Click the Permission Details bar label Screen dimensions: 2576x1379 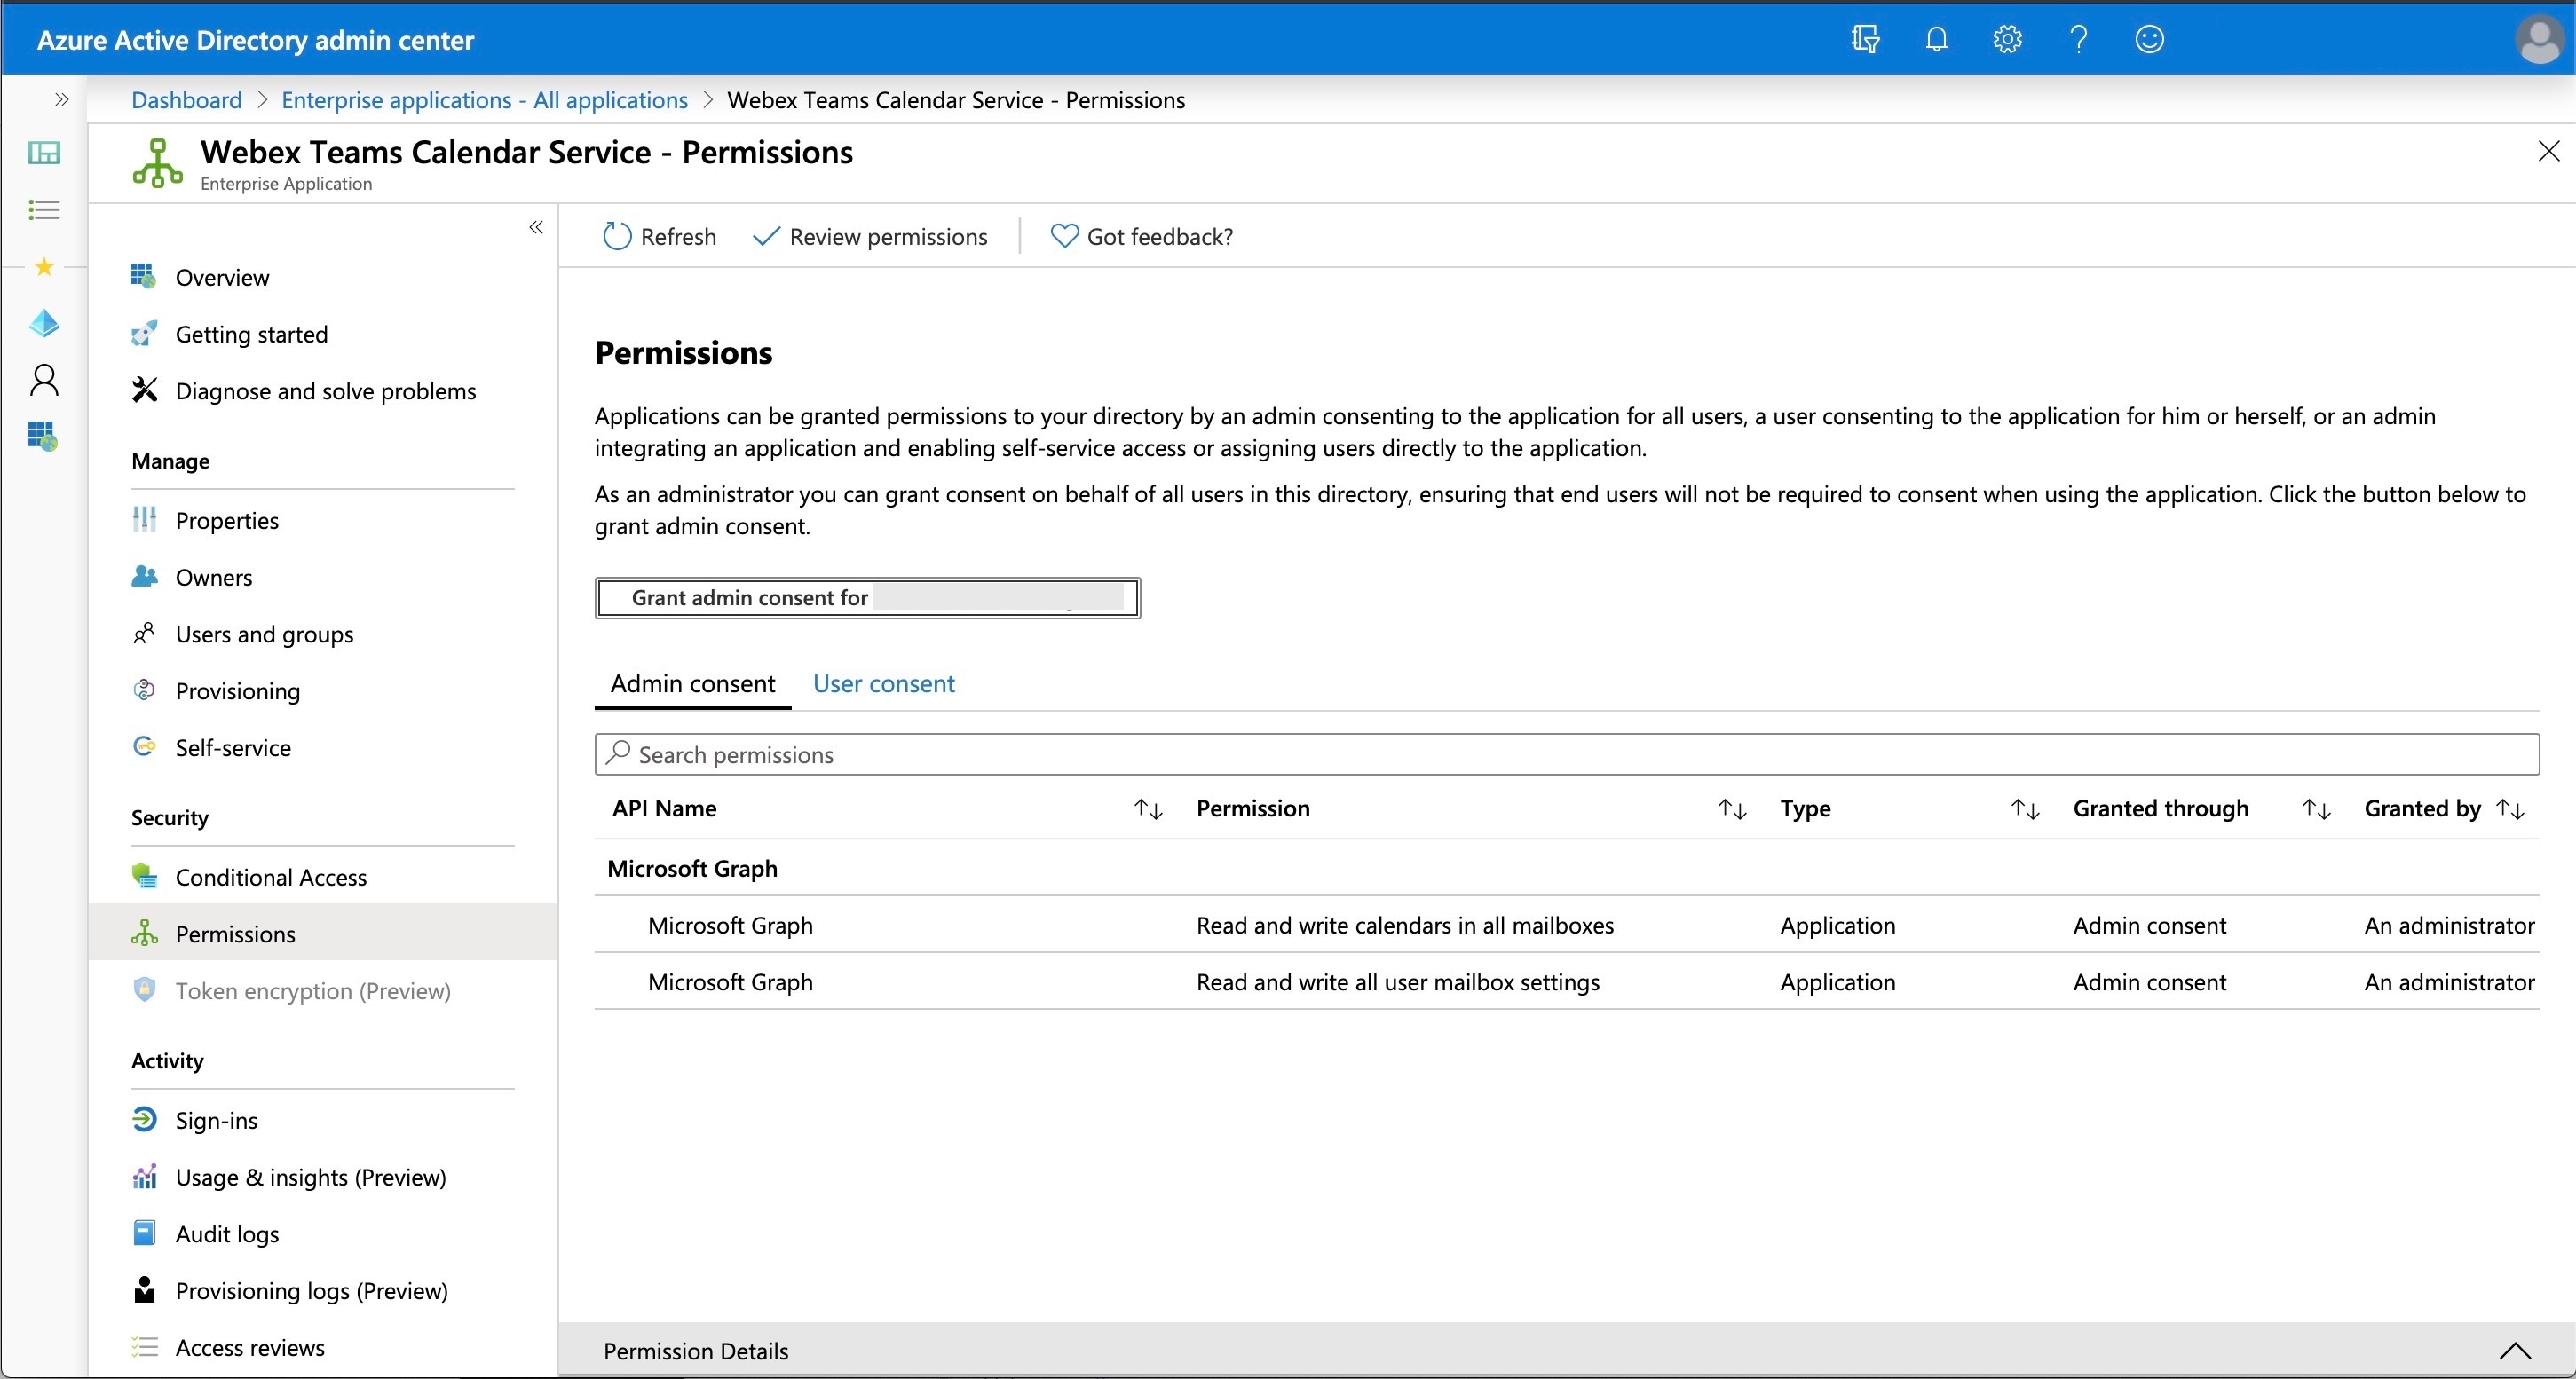click(695, 1351)
